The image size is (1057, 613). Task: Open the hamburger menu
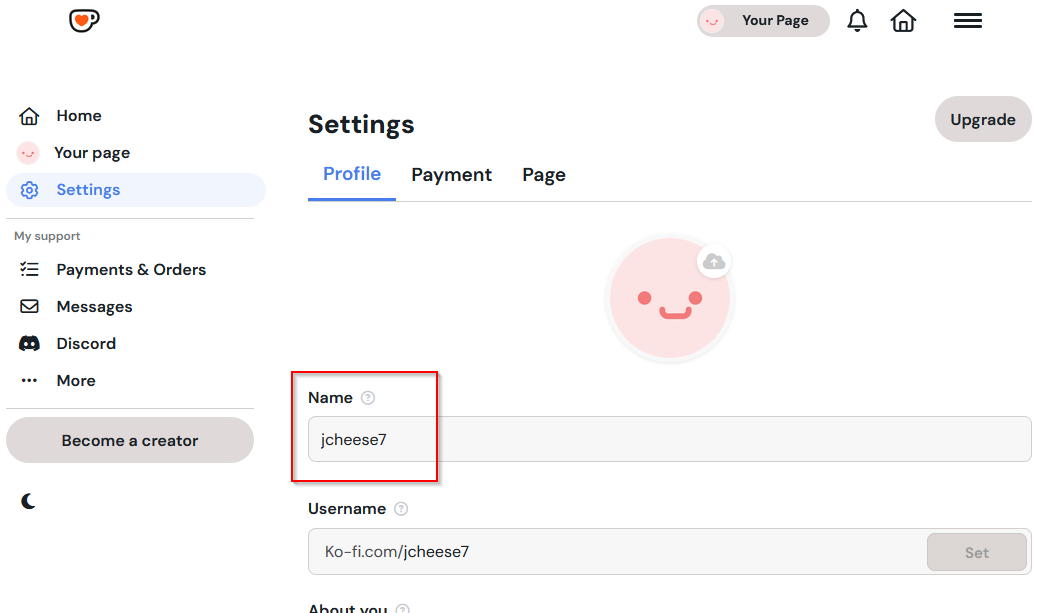967,20
